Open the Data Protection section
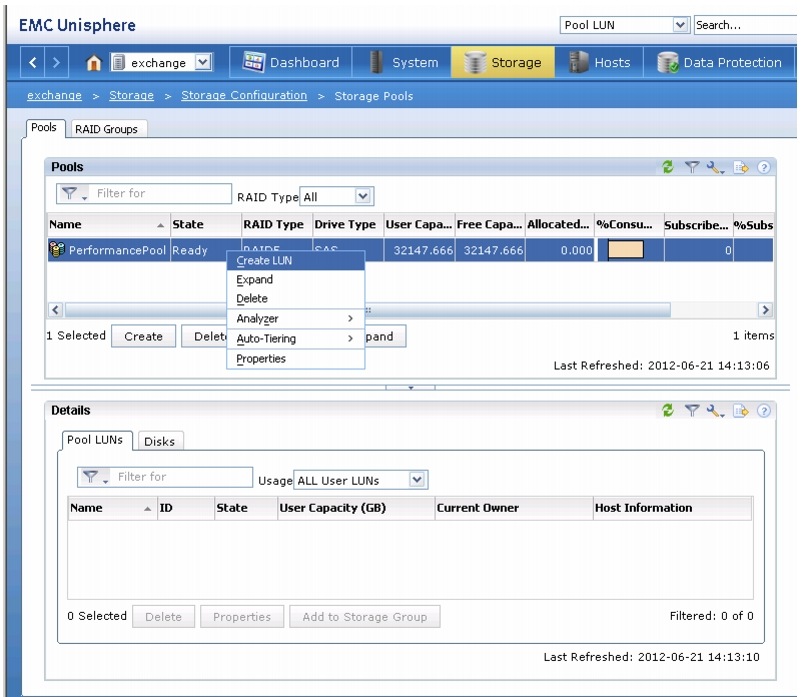The image size is (805, 697). (719, 63)
